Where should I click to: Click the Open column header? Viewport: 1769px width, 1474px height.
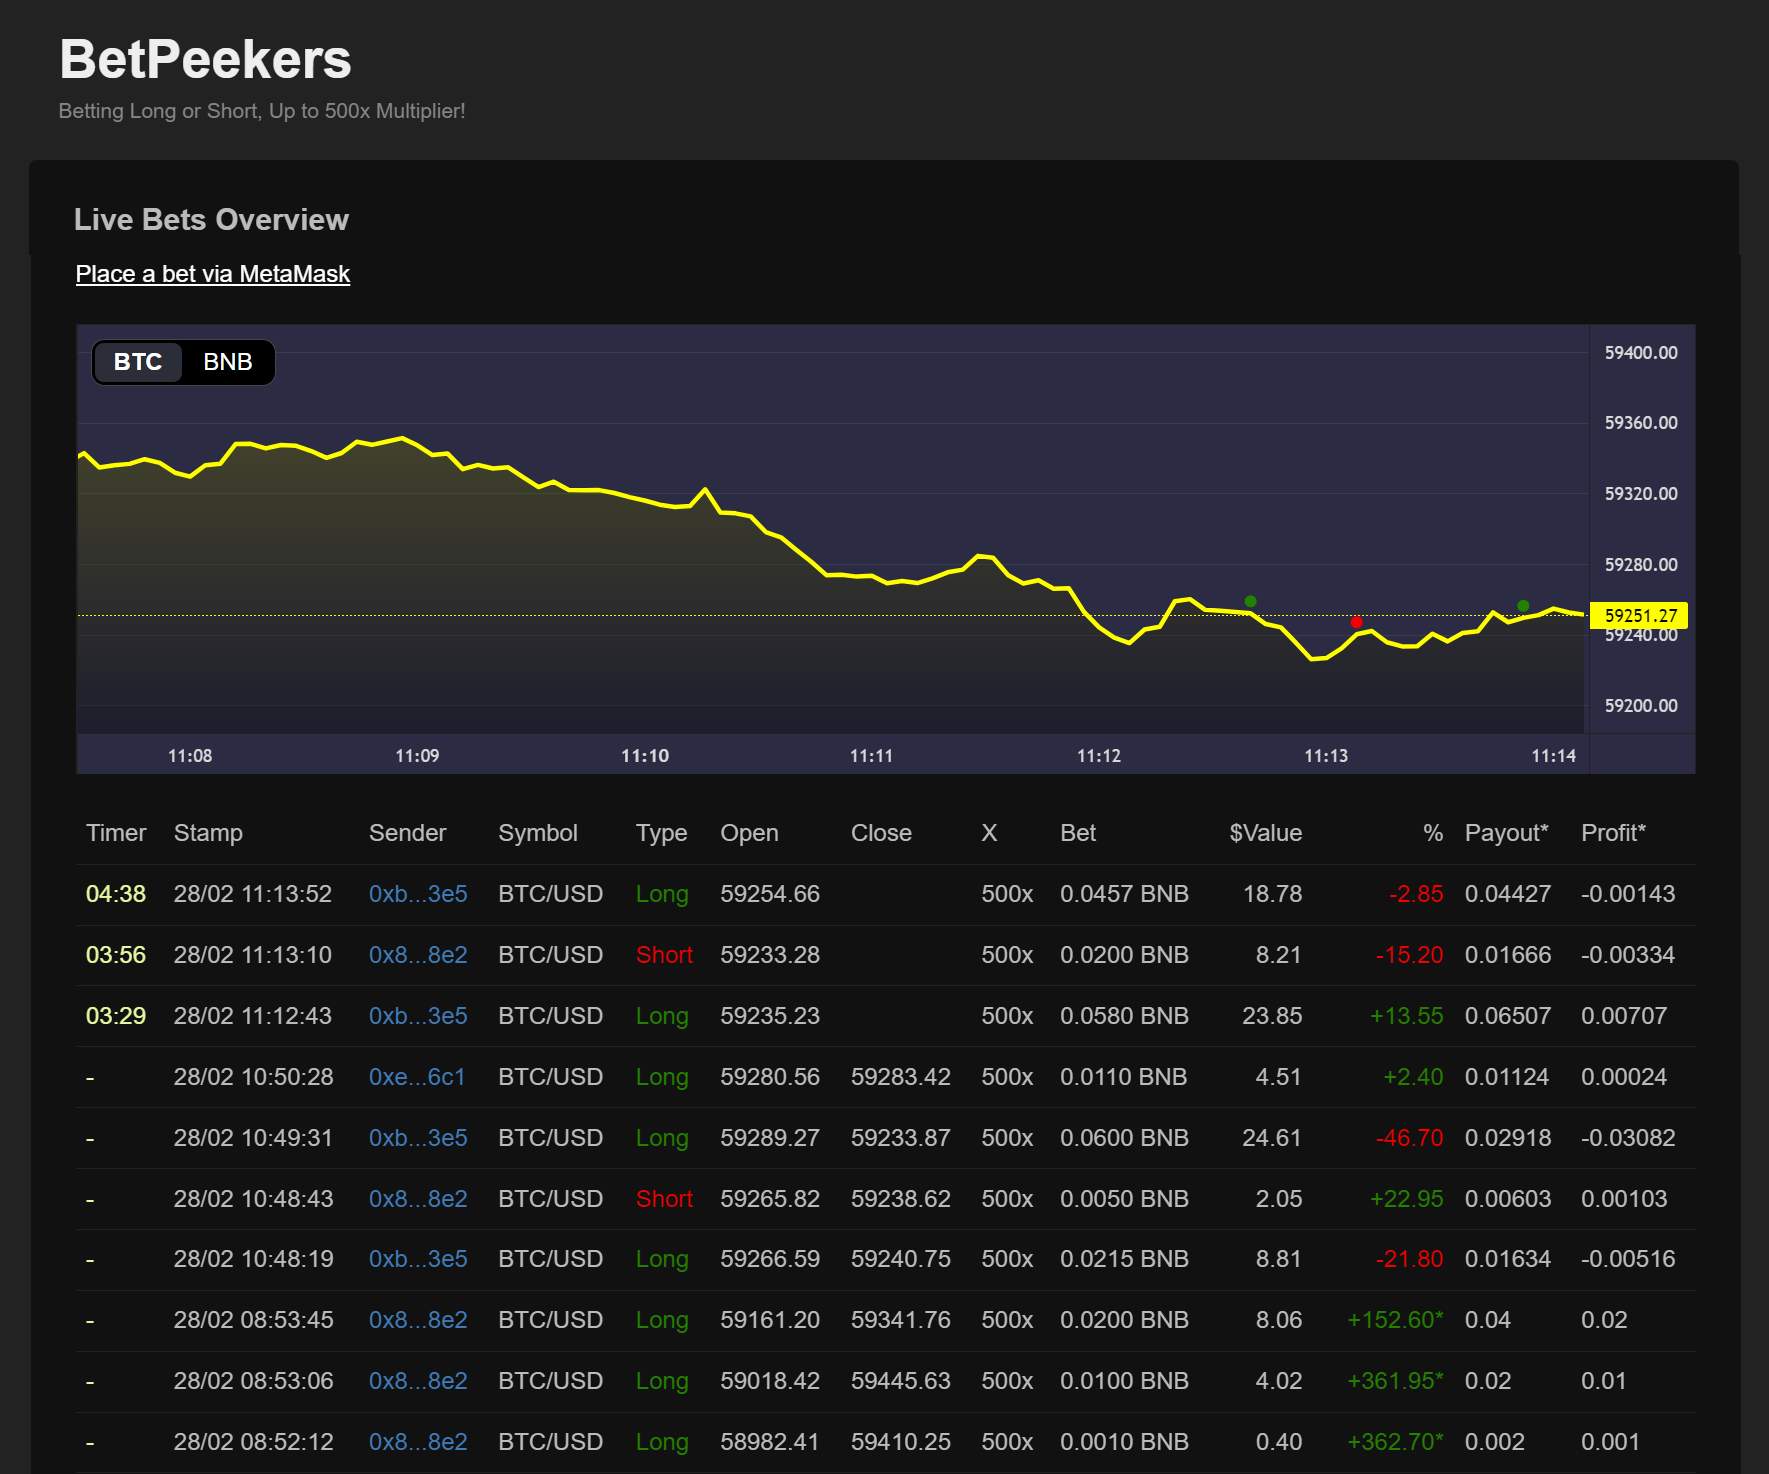(x=749, y=833)
